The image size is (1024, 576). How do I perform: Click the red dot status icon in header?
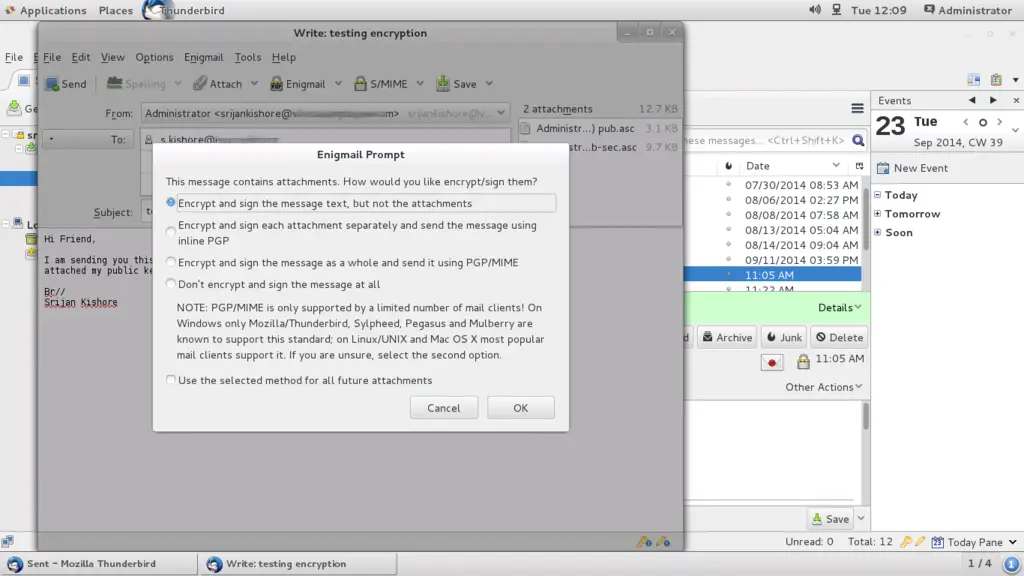772,362
